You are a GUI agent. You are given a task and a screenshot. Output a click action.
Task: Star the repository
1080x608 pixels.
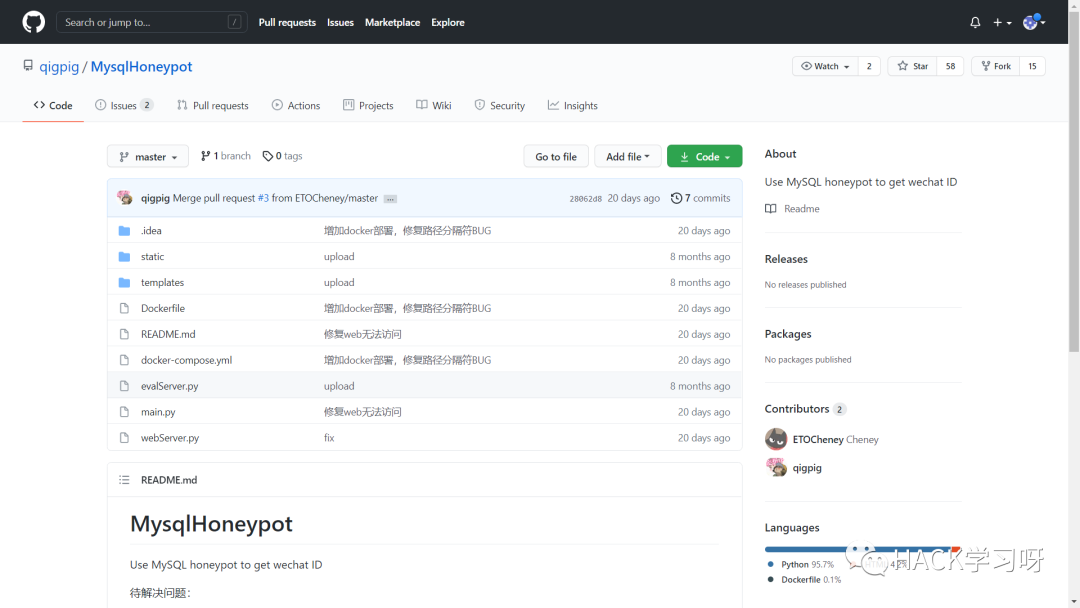913,66
